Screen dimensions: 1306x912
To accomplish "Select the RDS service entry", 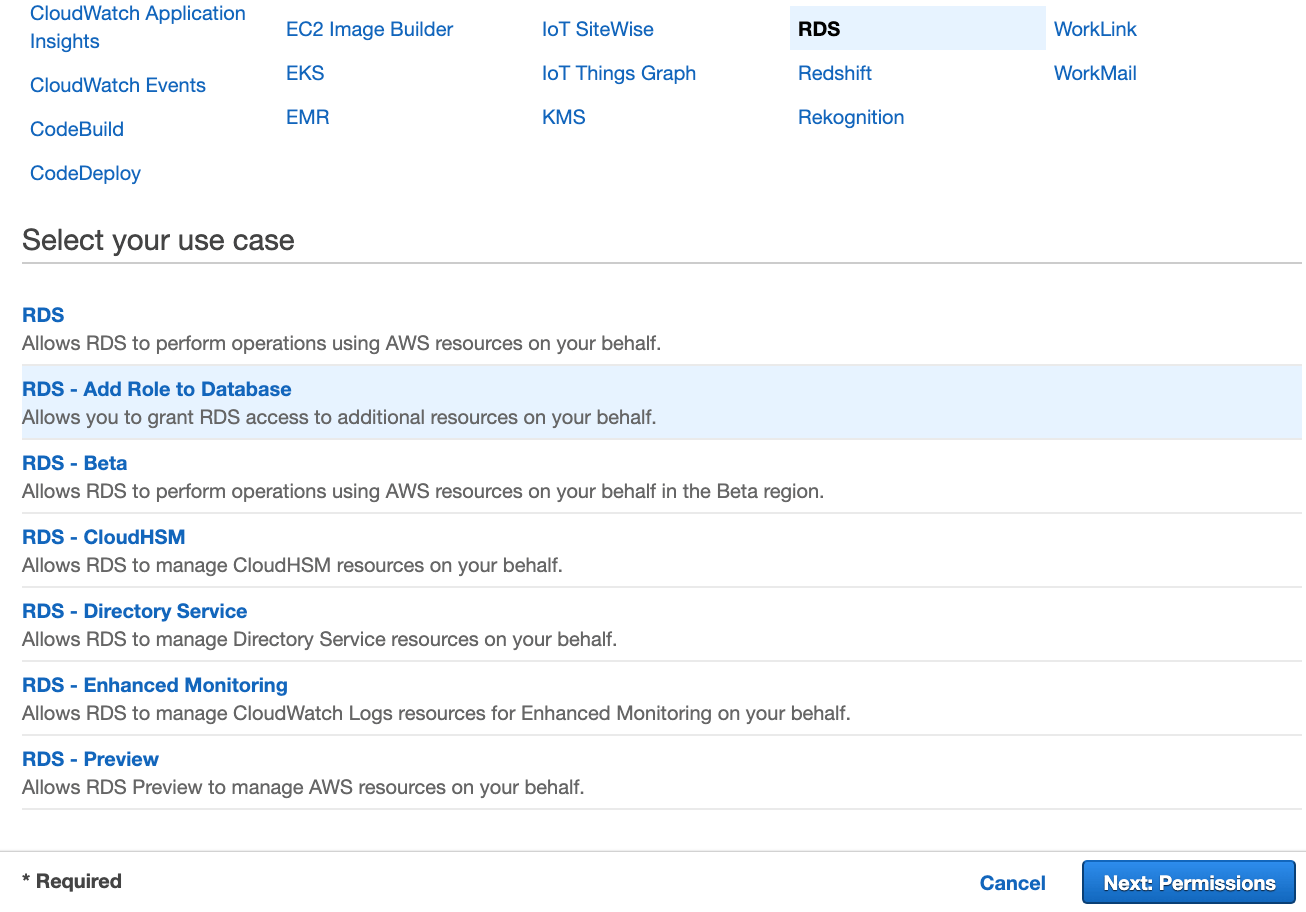I will pos(818,29).
